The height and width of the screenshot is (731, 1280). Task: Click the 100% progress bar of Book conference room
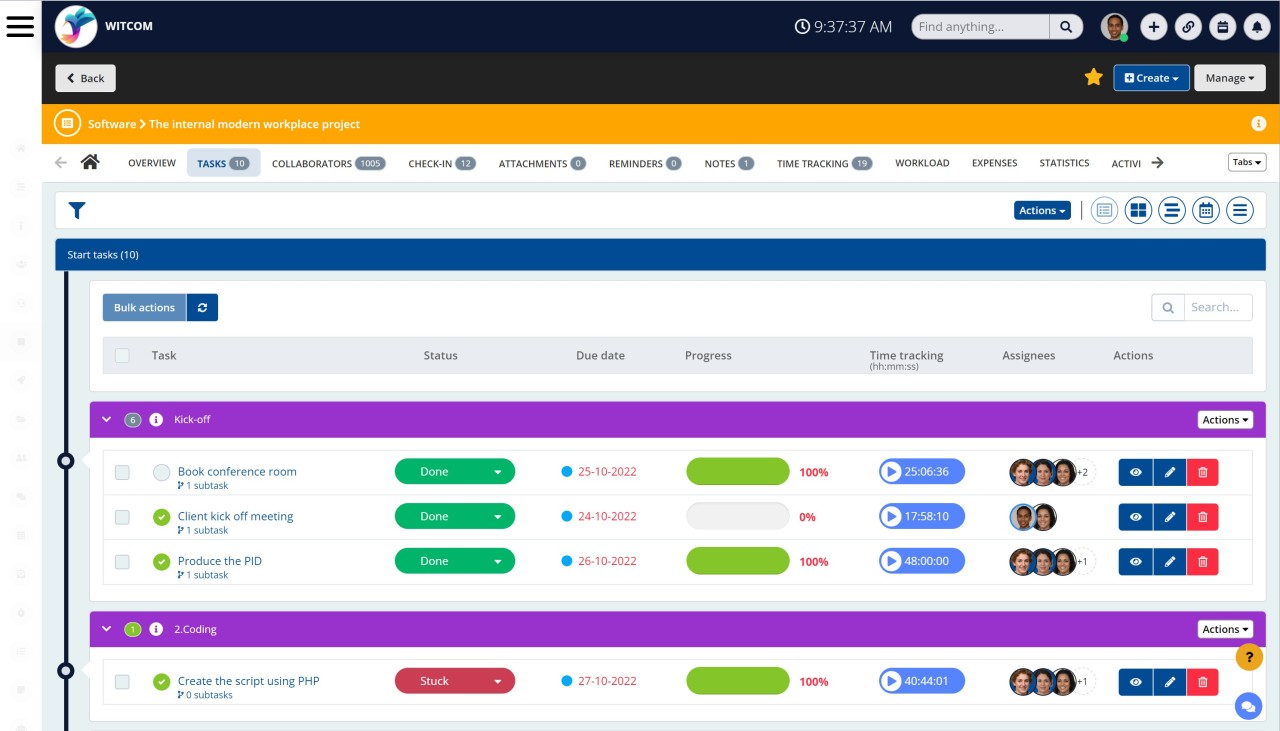(737, 471)
